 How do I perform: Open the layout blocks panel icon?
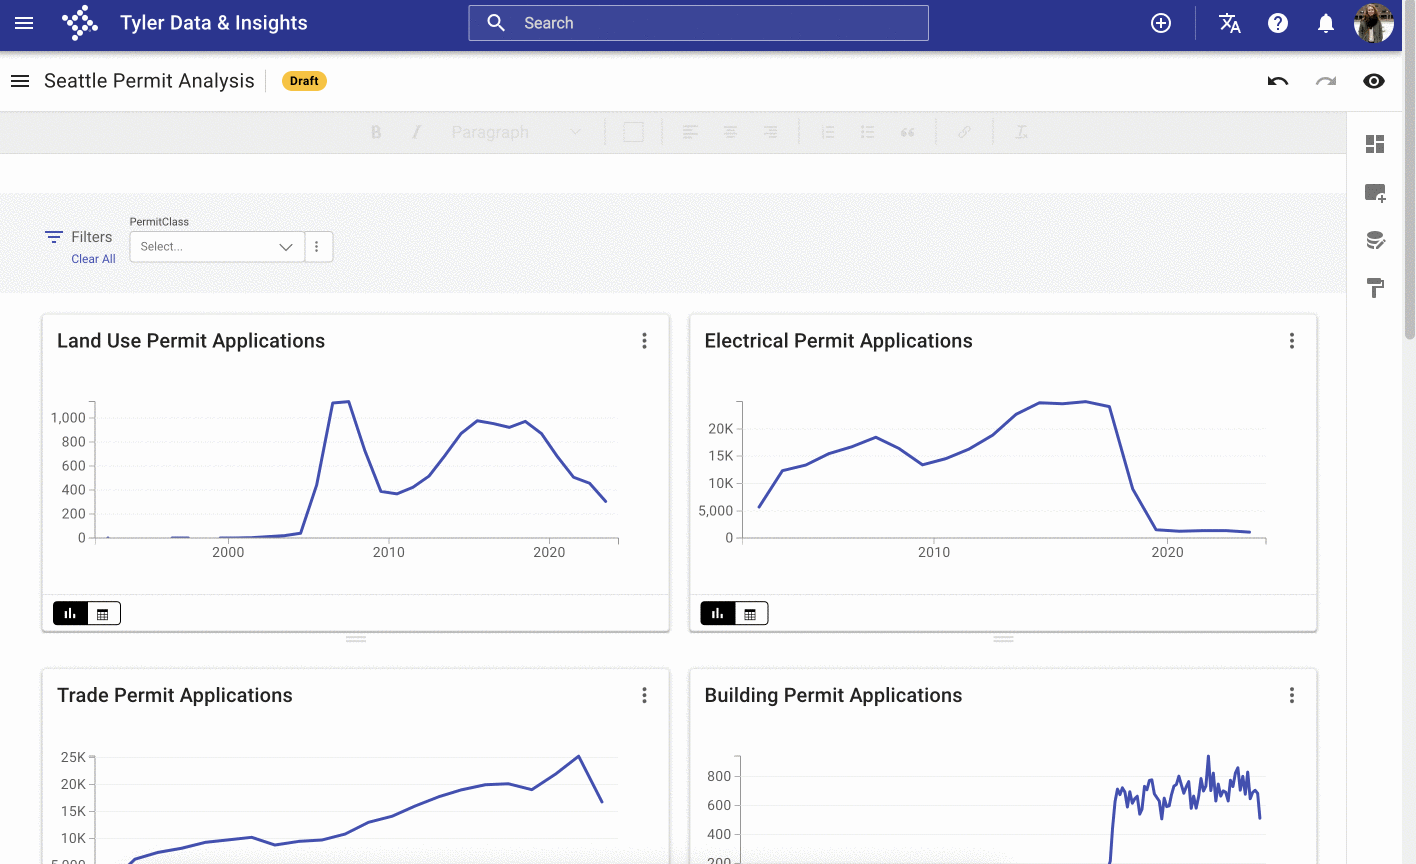pyautogui.click(x=1375, y=144)
